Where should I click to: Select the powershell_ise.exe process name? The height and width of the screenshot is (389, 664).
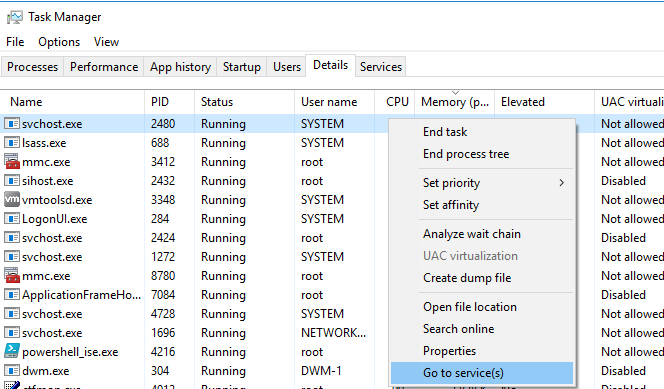(x=70, y=352)
